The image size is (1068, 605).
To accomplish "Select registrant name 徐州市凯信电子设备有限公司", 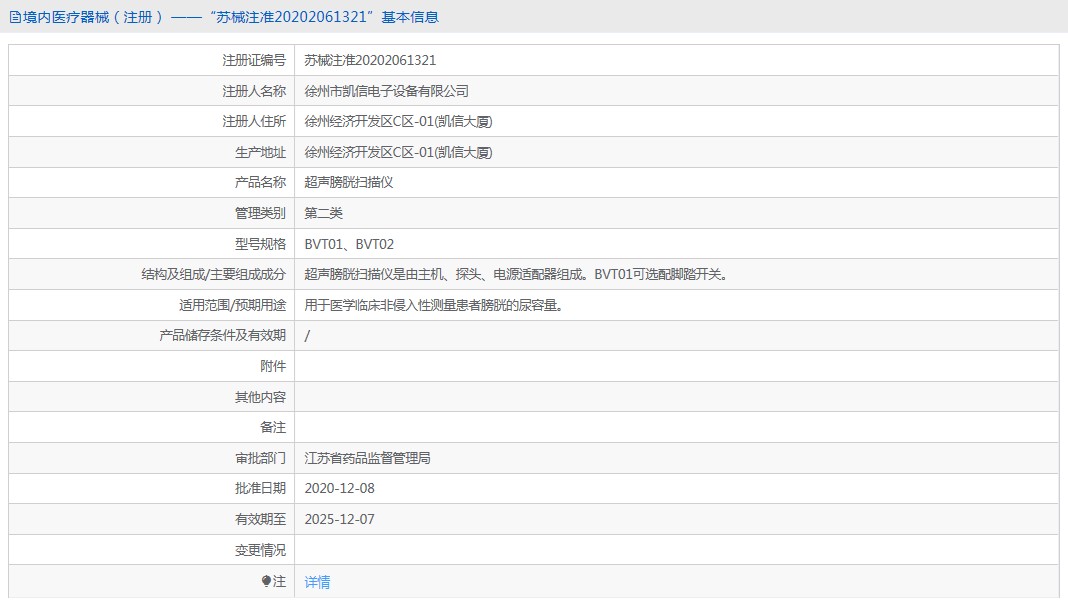I will click(x=386, y=91).
